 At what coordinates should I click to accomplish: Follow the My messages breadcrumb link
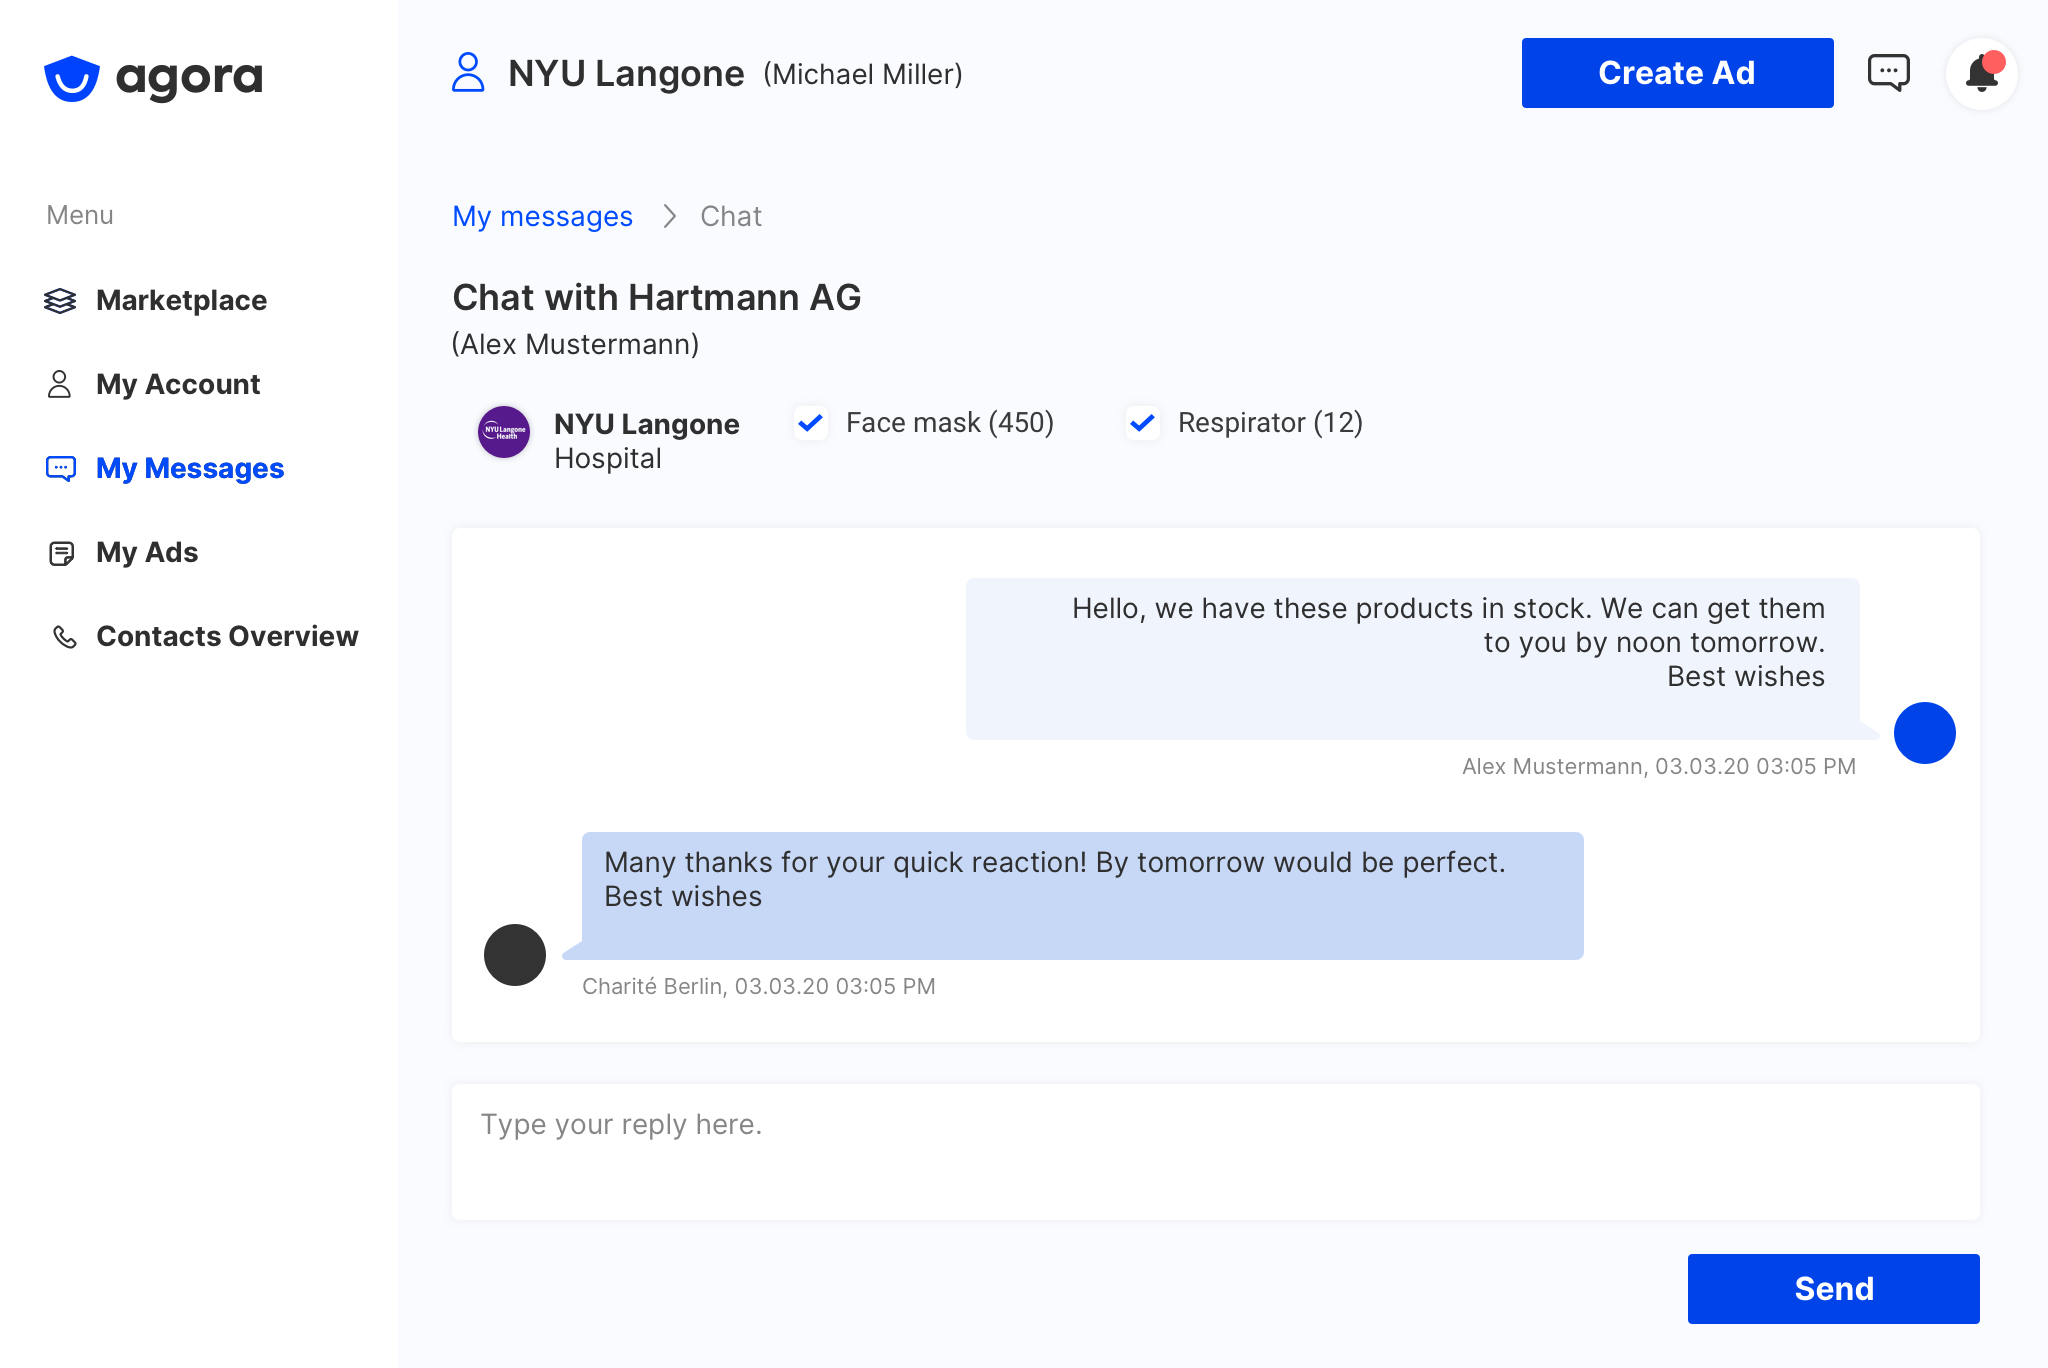542,216
